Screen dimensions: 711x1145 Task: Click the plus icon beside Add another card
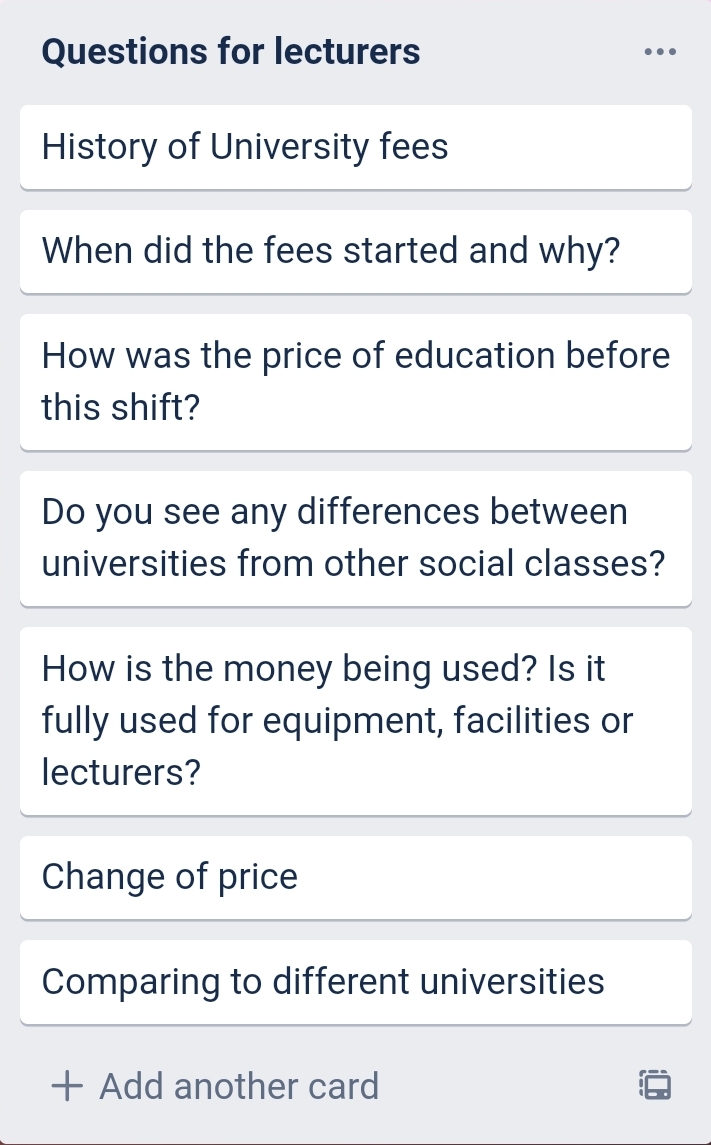coord(67,1086)
